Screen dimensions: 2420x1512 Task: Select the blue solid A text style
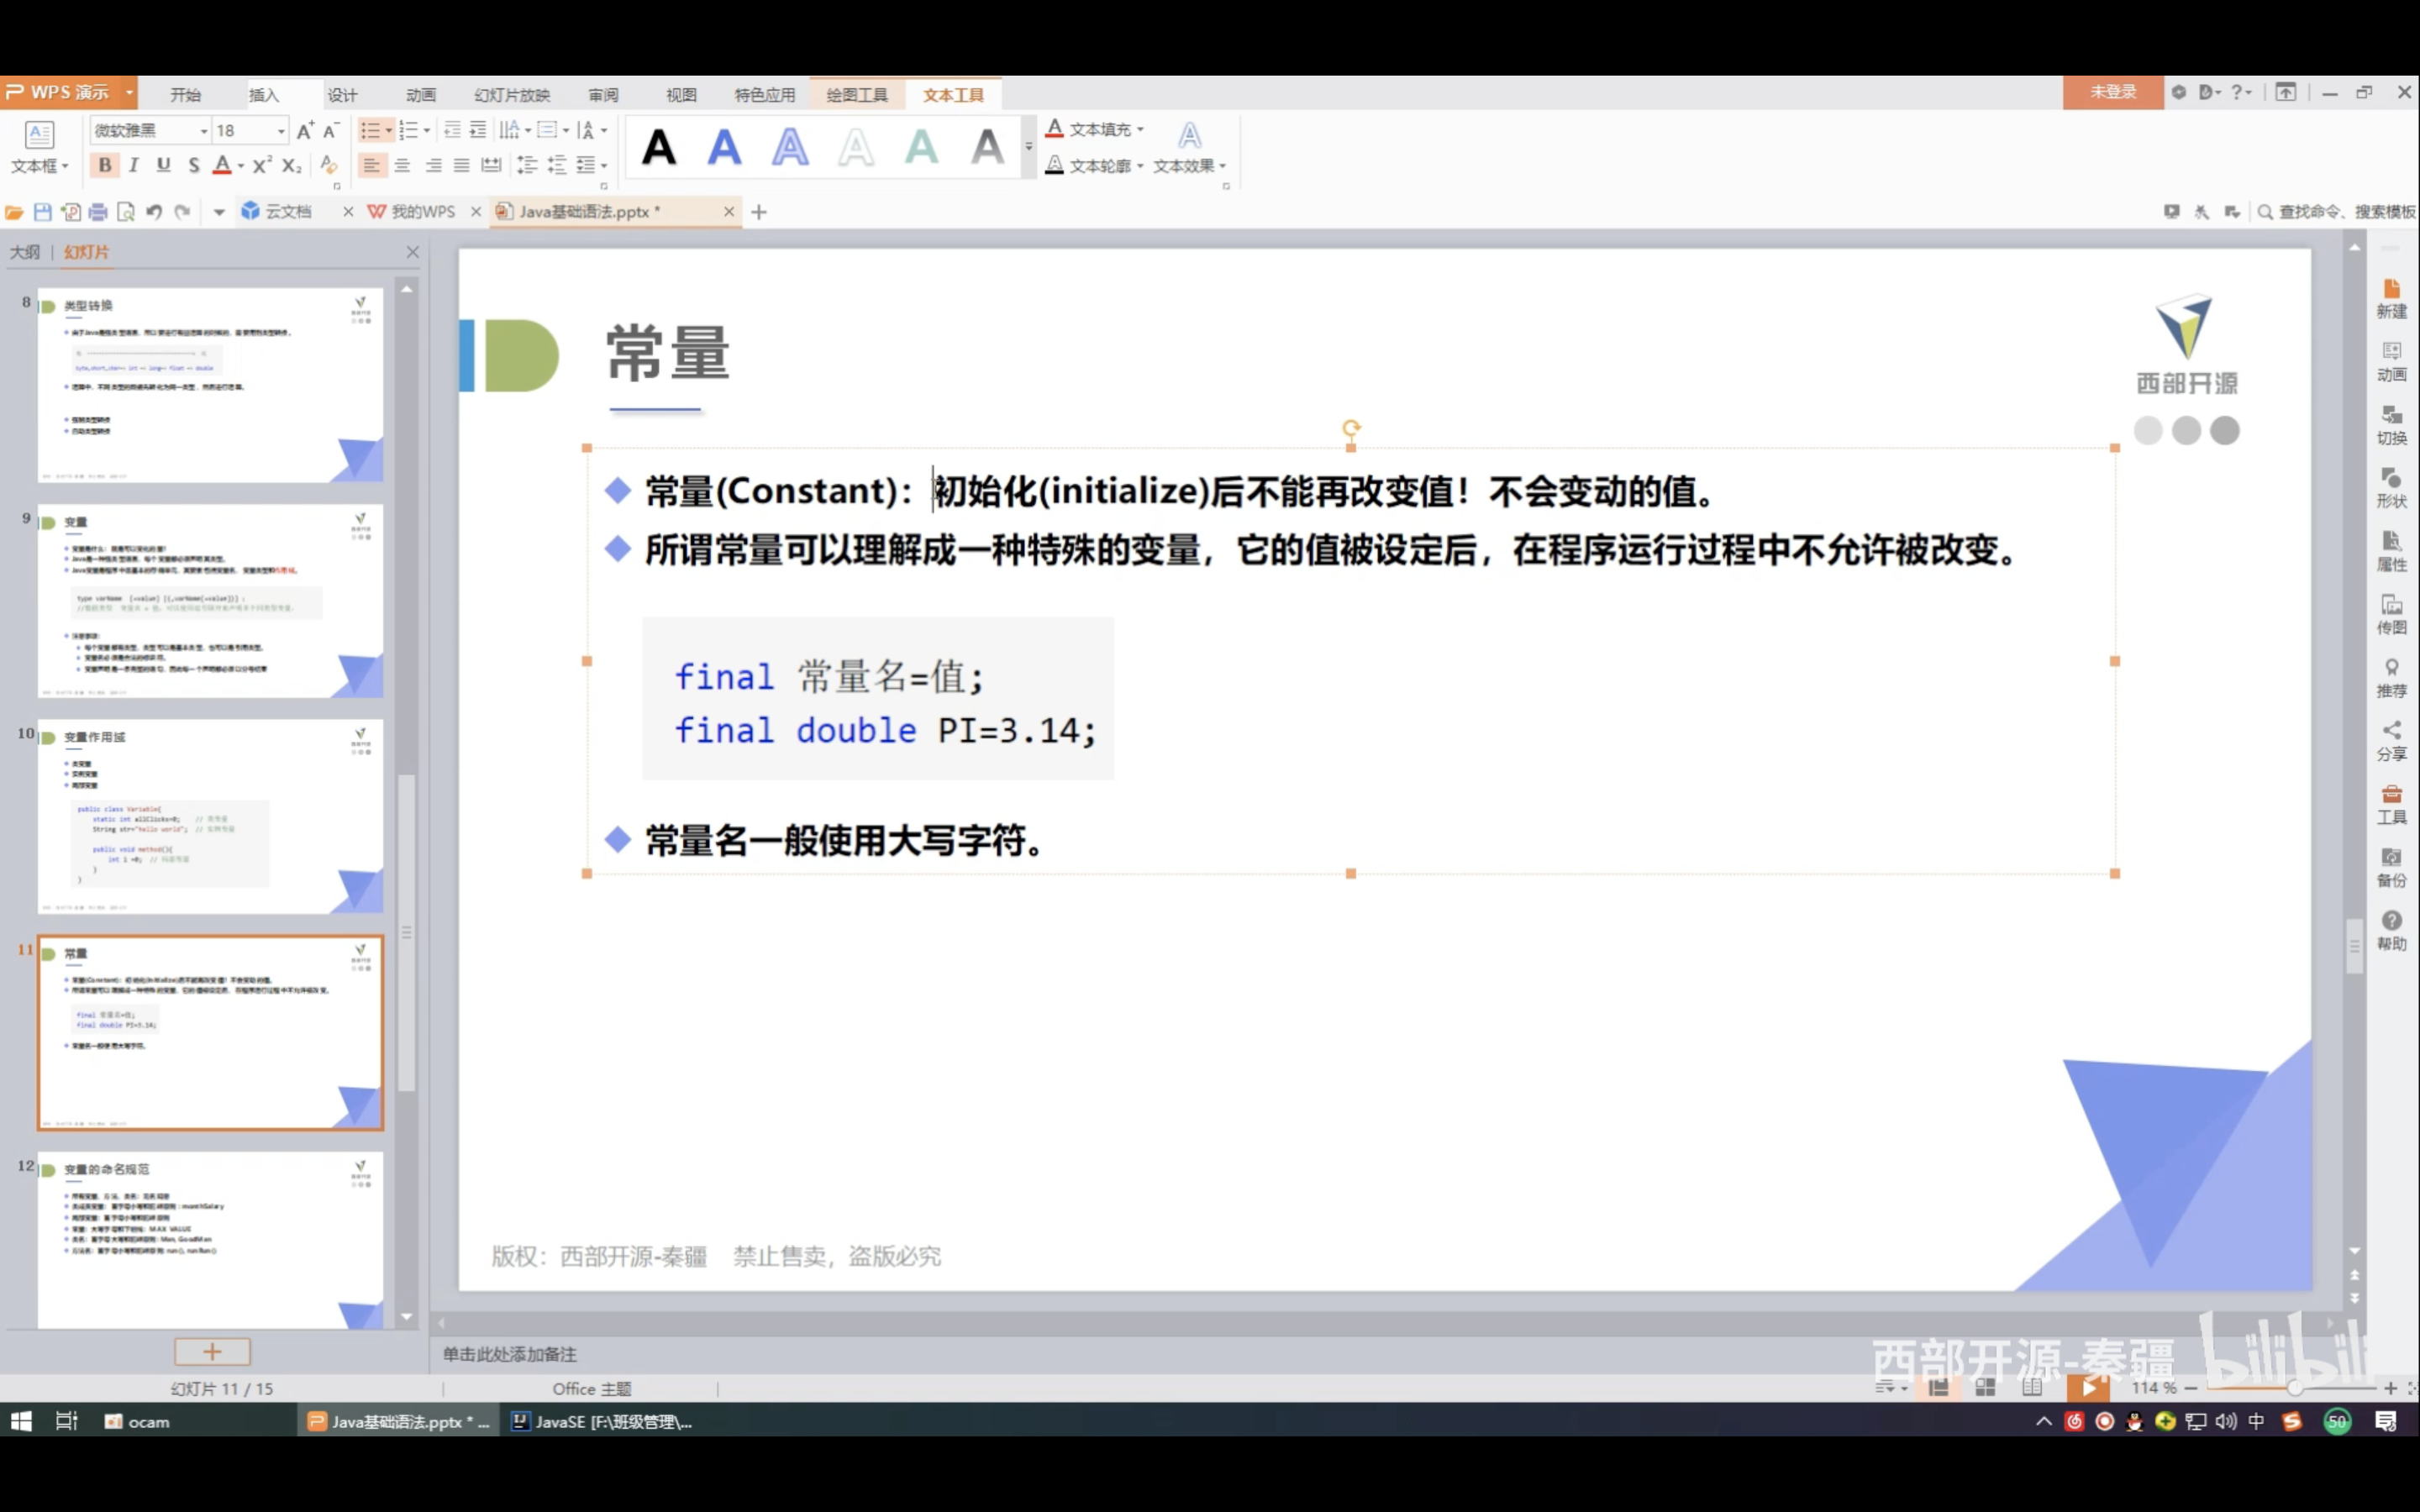click(724, 148)
